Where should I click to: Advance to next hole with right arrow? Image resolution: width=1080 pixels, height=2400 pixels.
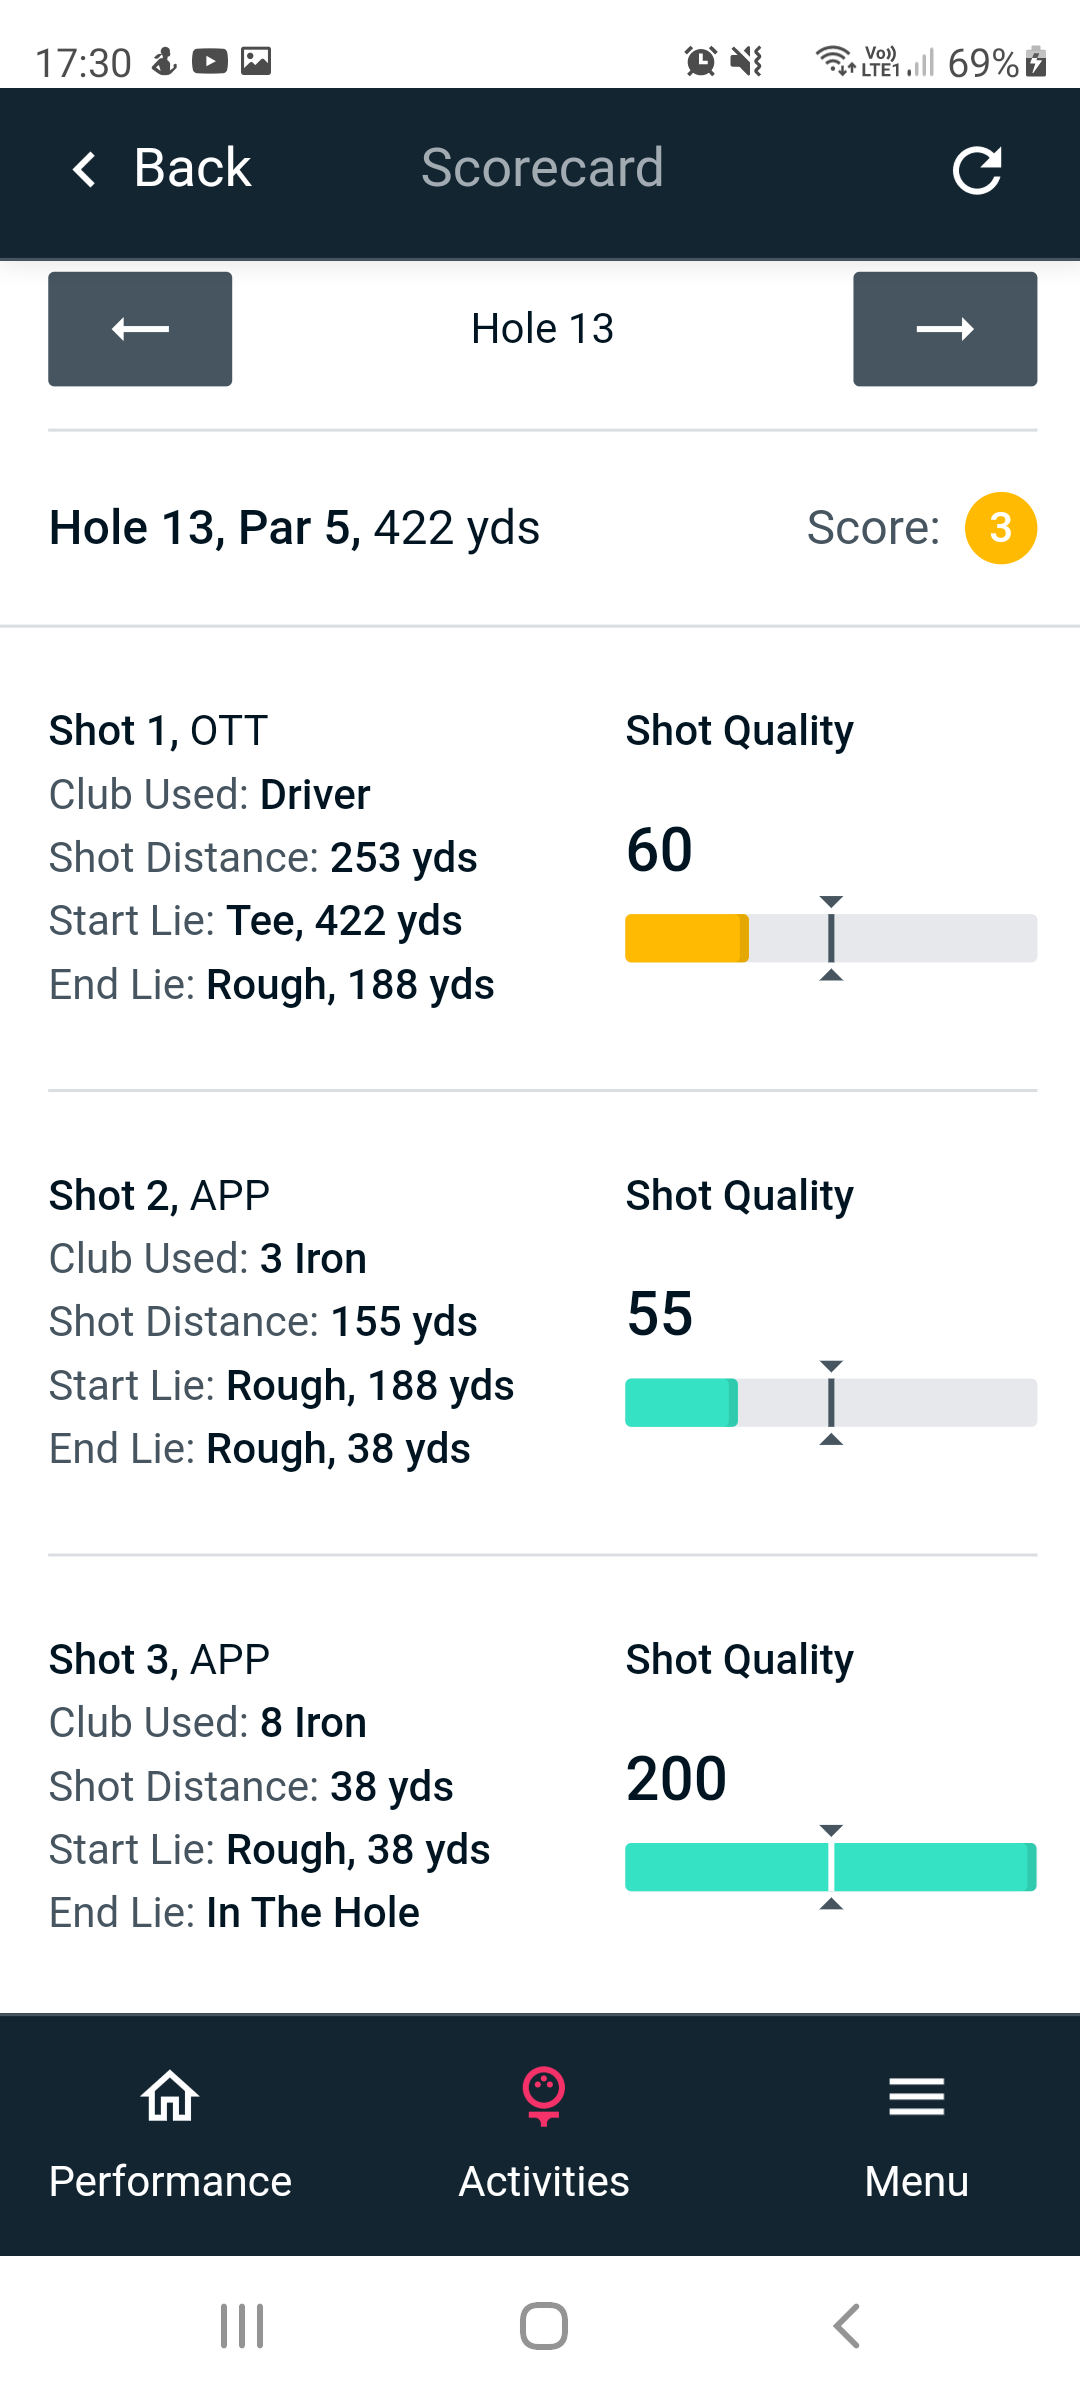[x=944, y=329]
